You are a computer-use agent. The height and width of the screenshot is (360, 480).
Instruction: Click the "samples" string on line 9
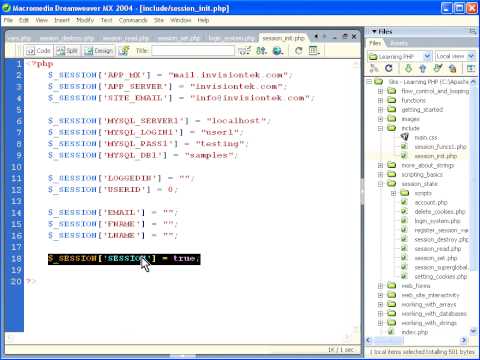(209, 155)
